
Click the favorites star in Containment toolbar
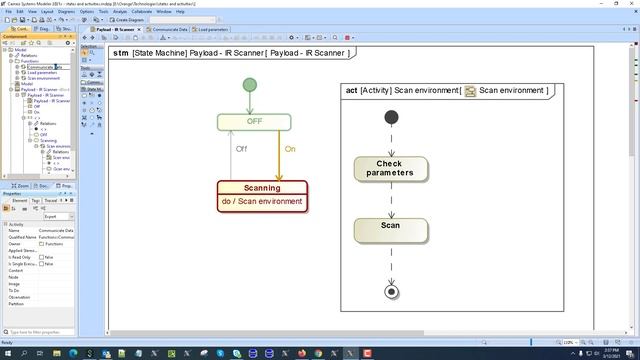tap(31, 43)
